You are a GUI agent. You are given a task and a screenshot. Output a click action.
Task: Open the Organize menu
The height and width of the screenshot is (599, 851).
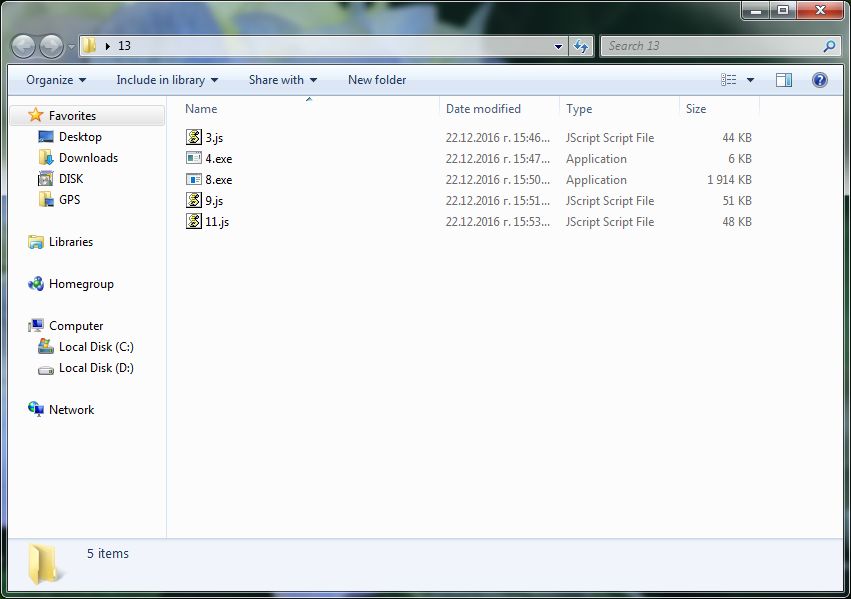pyautogui.click(x=56, y=80)
